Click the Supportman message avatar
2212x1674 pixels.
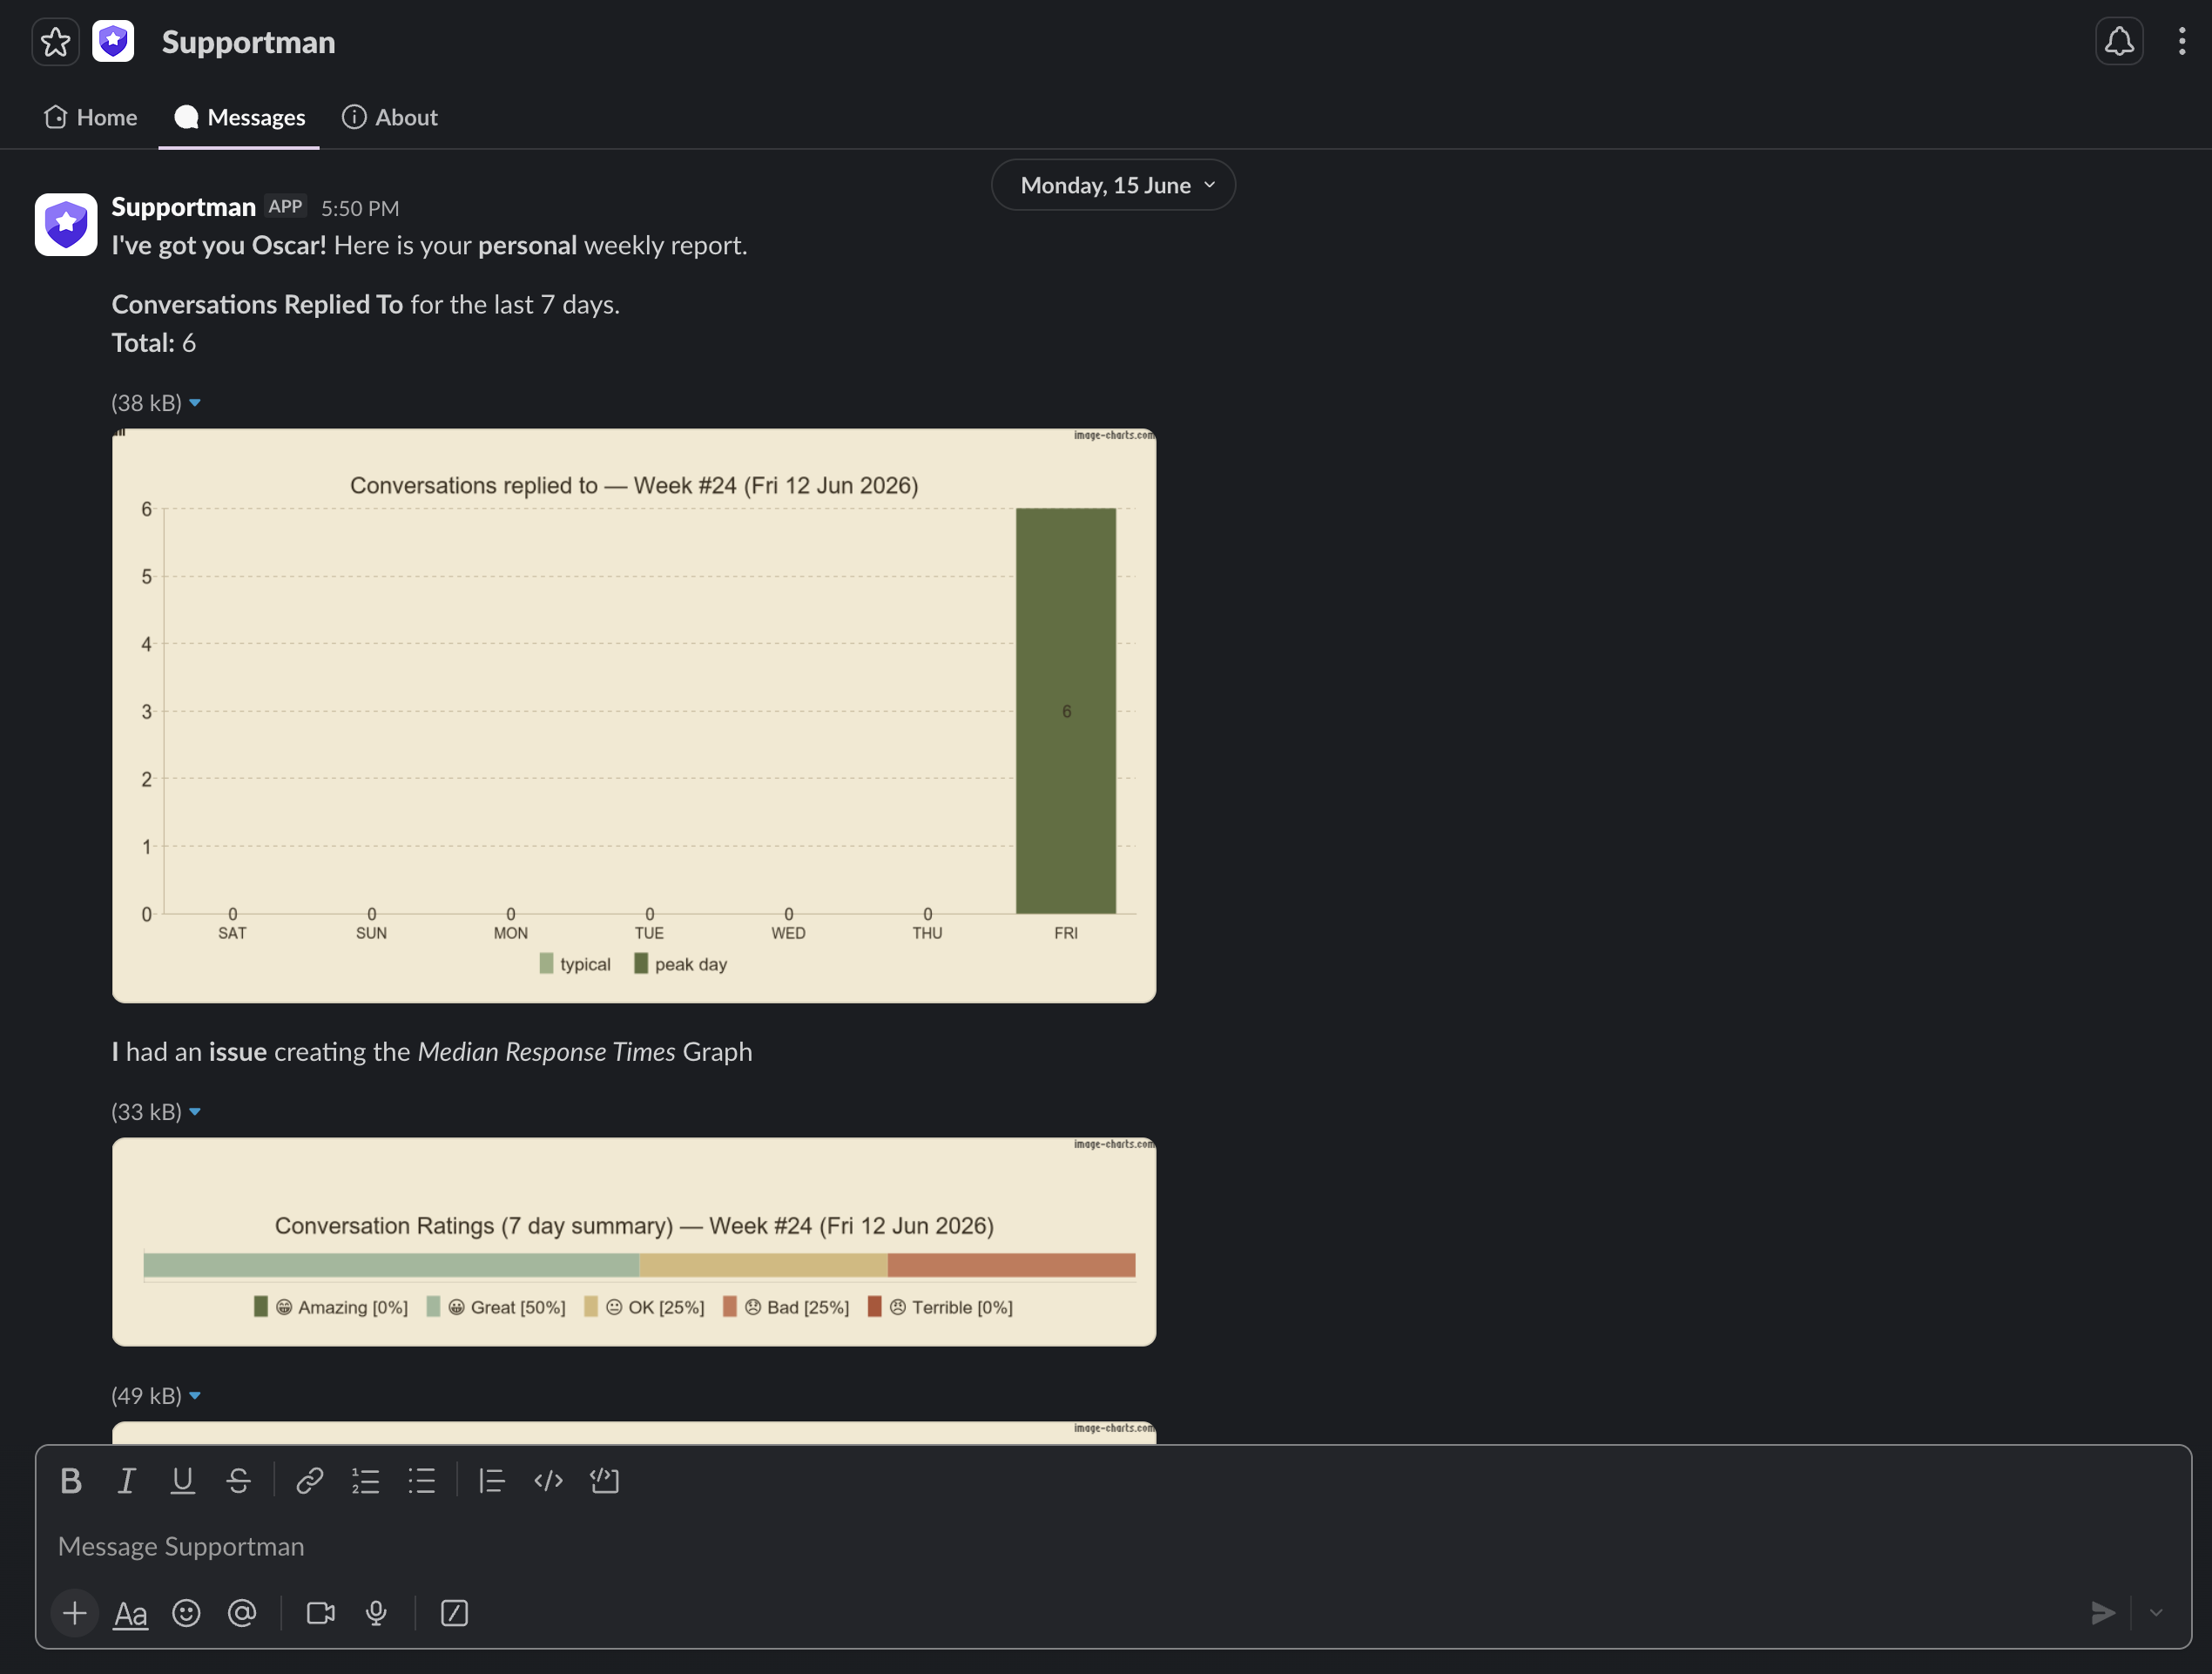[x=66, y=225]
